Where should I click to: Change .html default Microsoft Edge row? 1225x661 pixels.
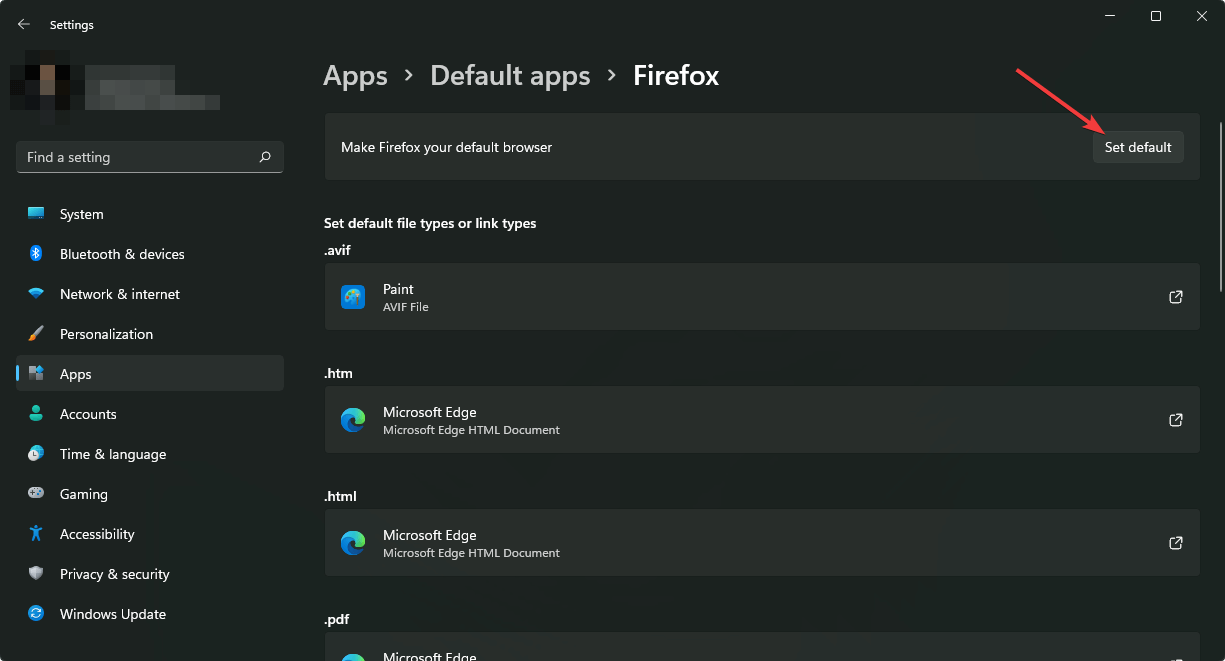pos(762,543)
